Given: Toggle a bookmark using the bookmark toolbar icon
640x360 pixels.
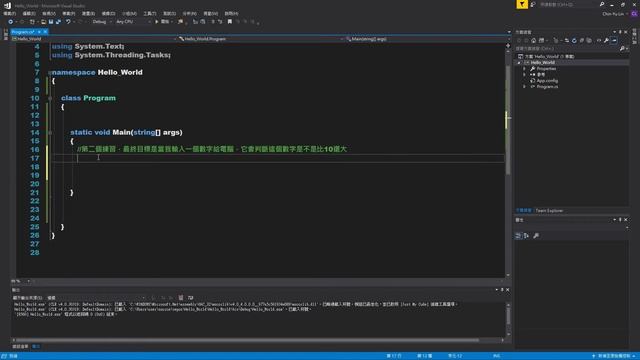Looking at the screenshot, I should coord(230,22).
